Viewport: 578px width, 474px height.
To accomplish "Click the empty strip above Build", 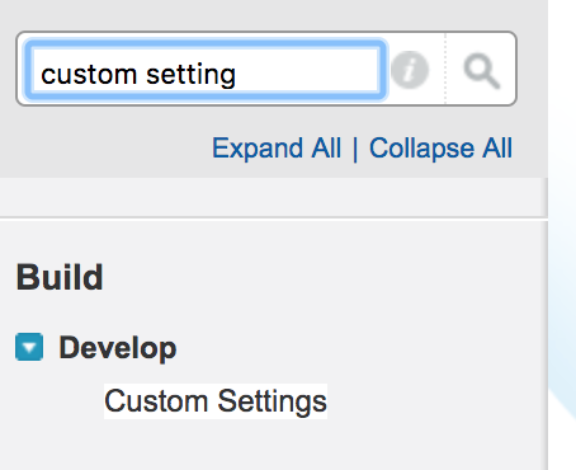I will pyautogui.click(x=273, y=197).
